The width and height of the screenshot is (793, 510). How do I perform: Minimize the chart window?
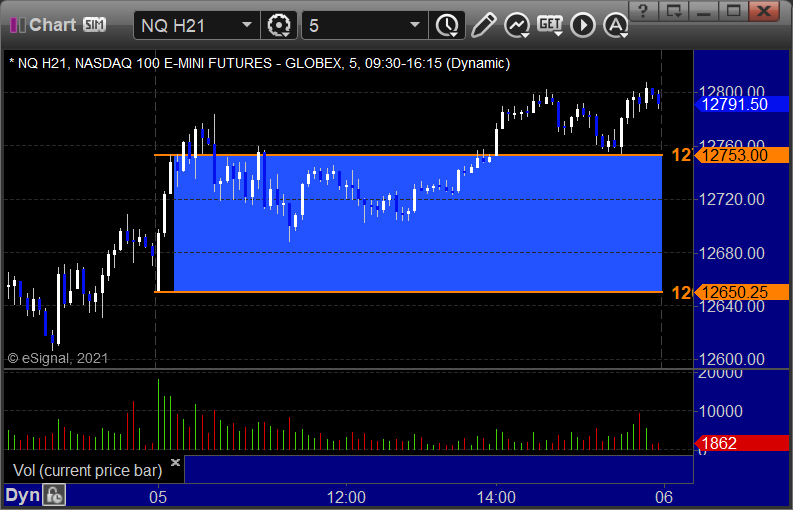703,10
